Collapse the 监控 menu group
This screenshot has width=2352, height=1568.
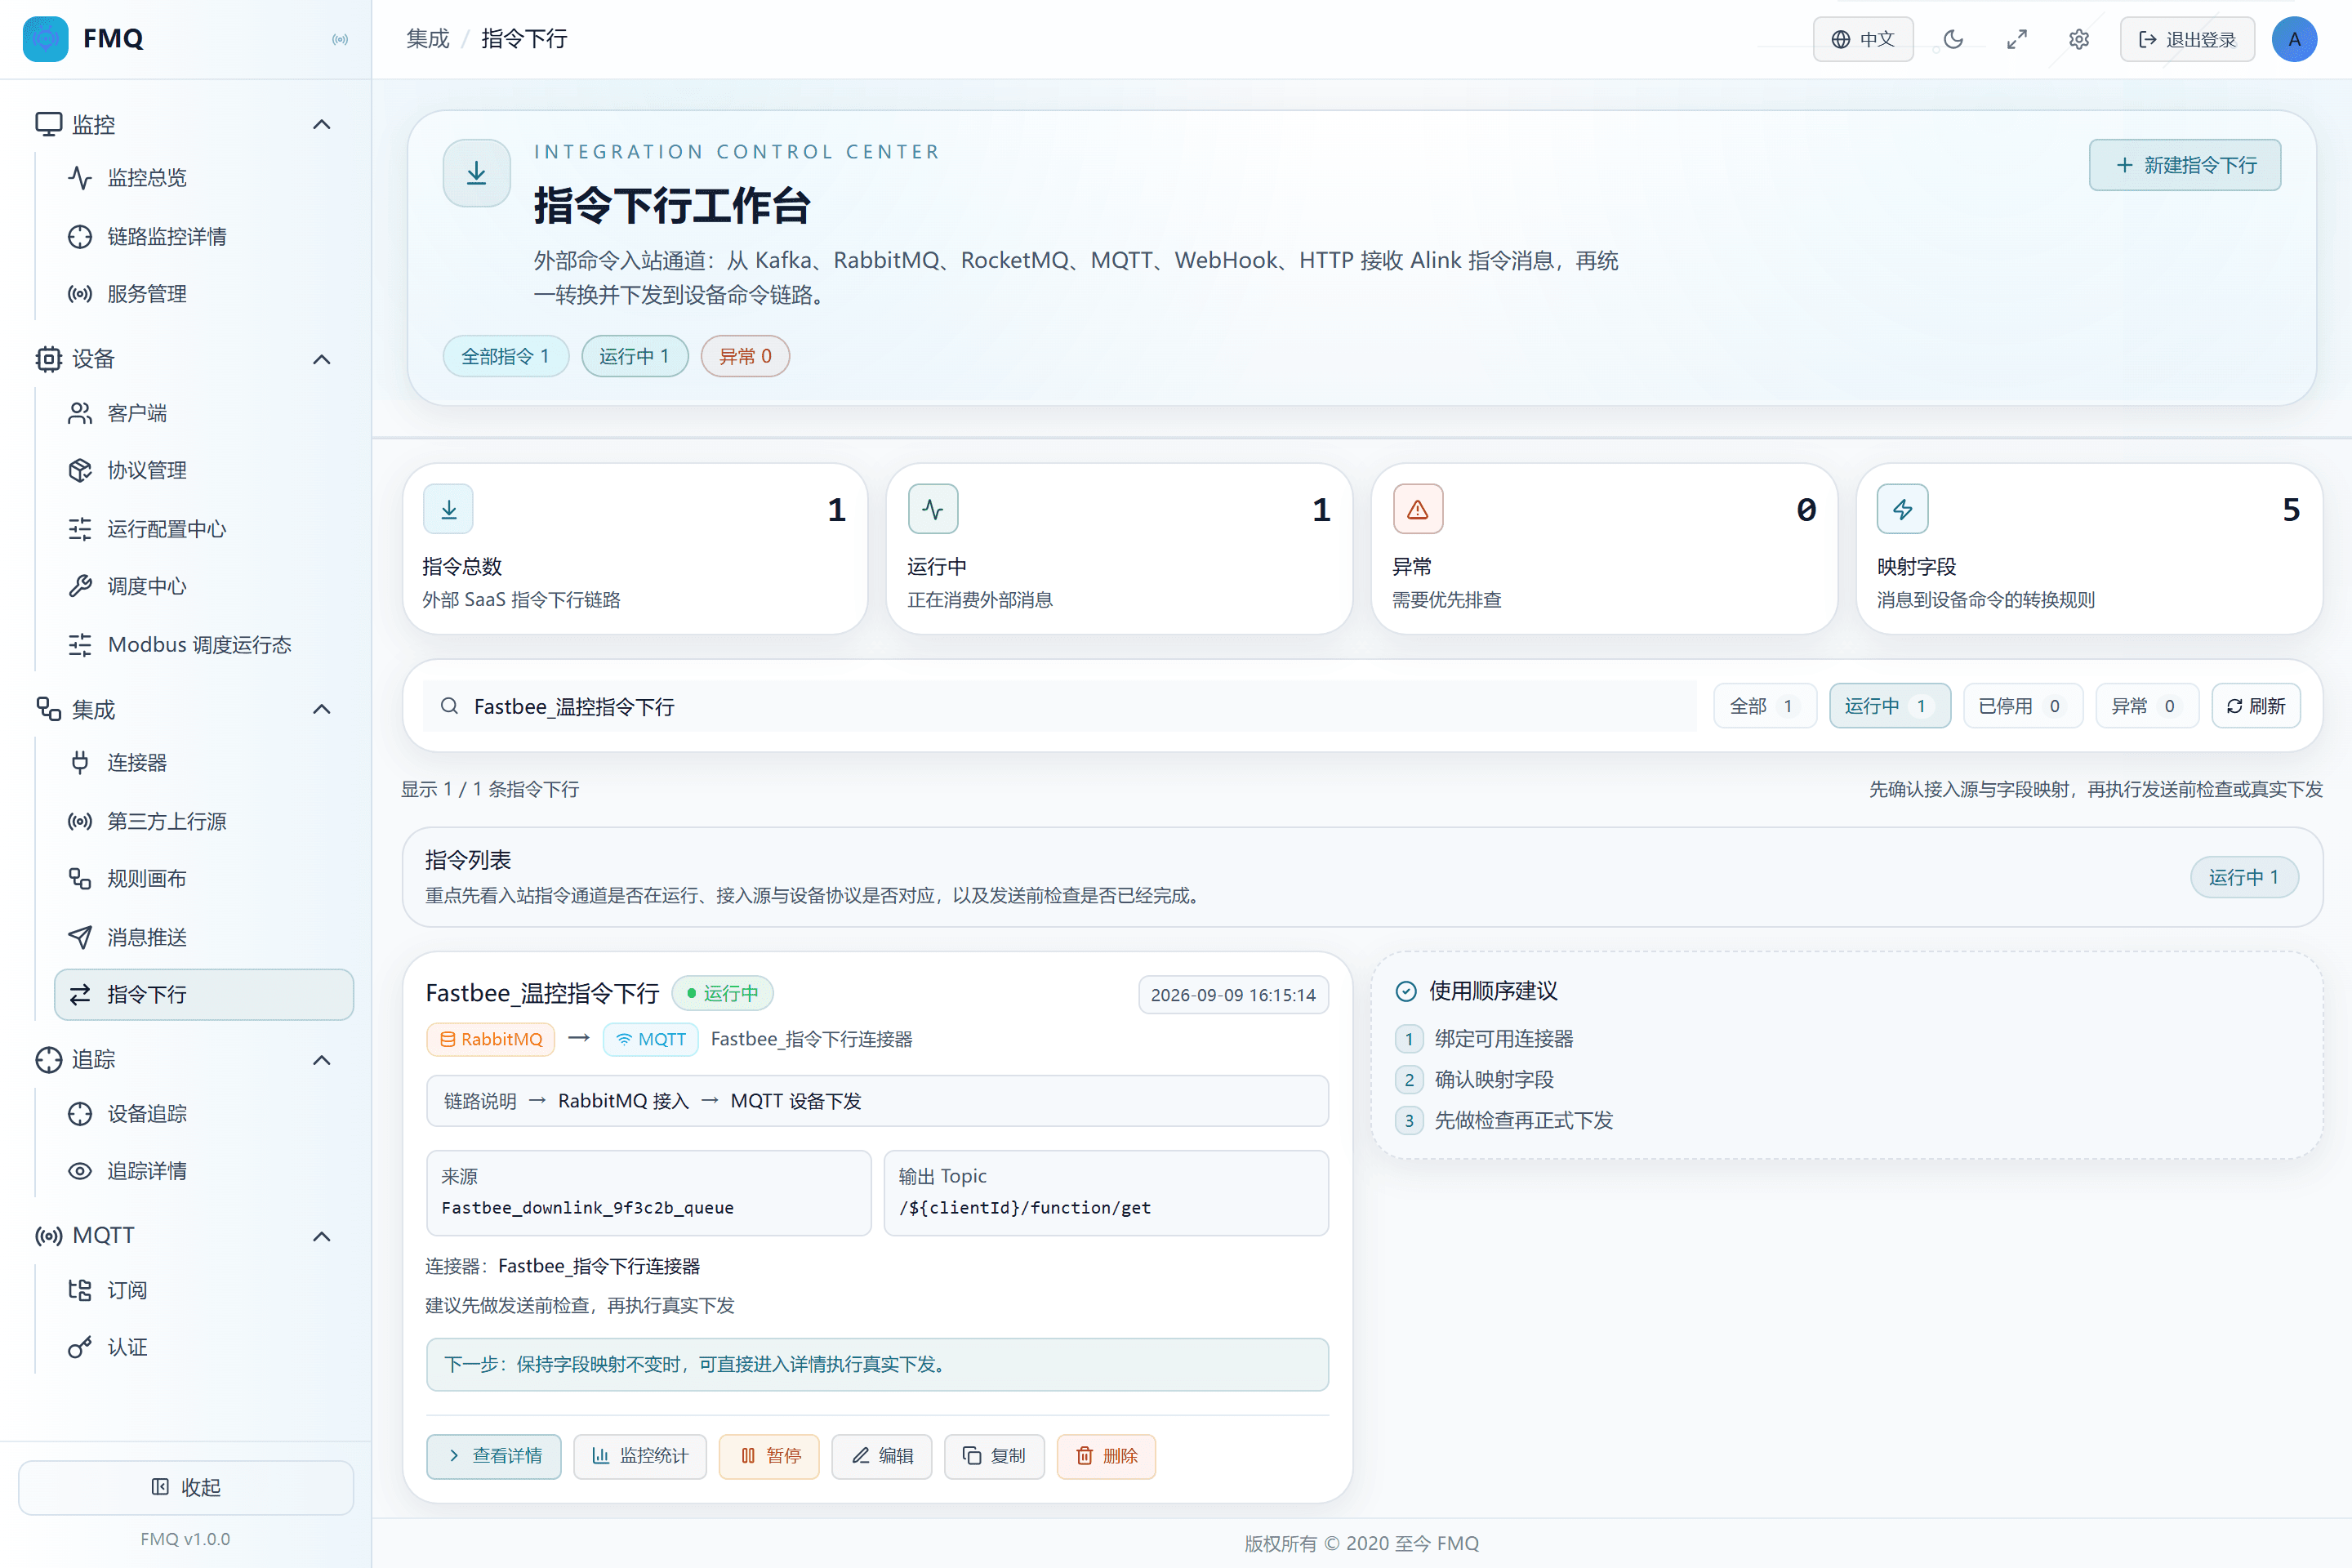321,125
